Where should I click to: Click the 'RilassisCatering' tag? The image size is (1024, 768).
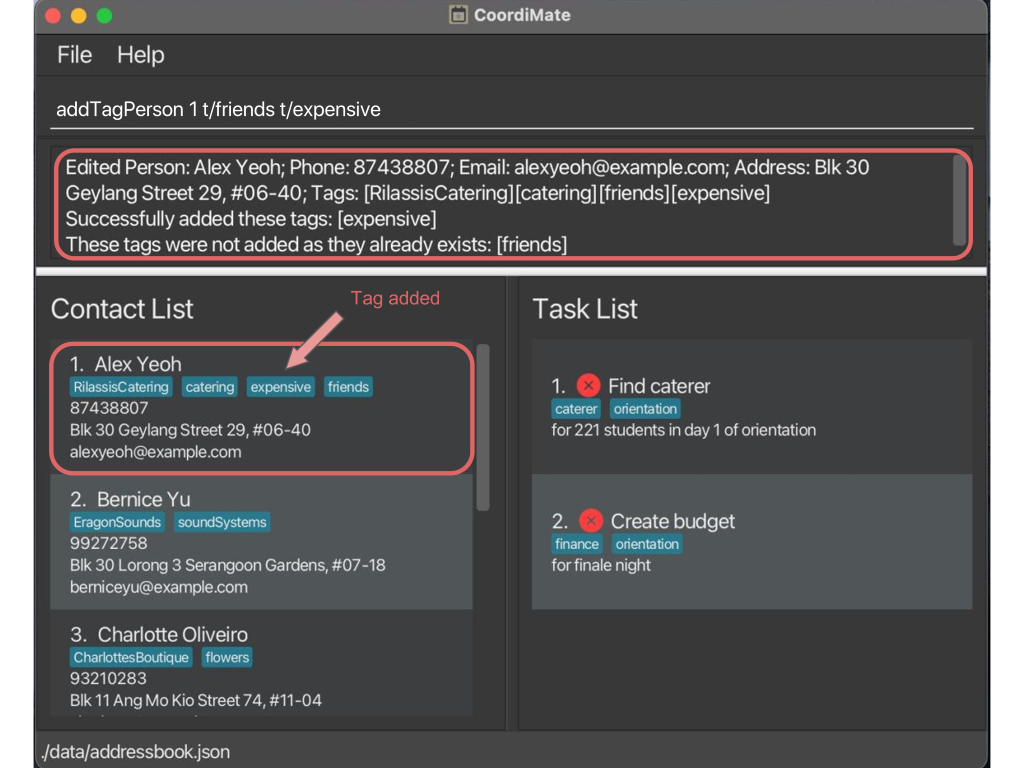[x=121, y=387]
